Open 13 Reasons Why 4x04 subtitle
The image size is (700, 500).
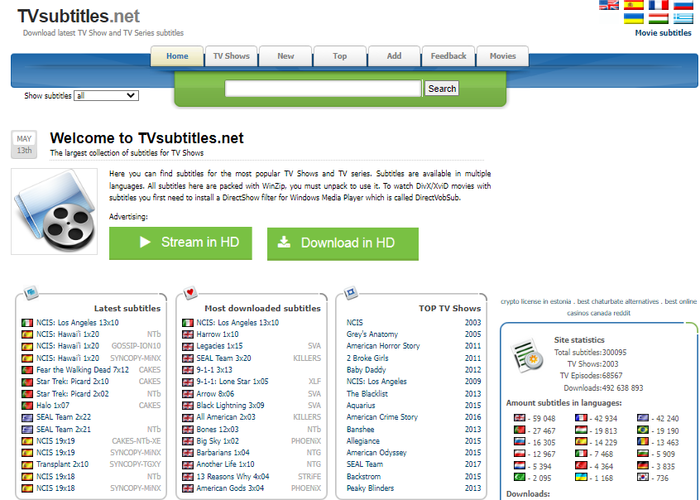tap(233, 476)
